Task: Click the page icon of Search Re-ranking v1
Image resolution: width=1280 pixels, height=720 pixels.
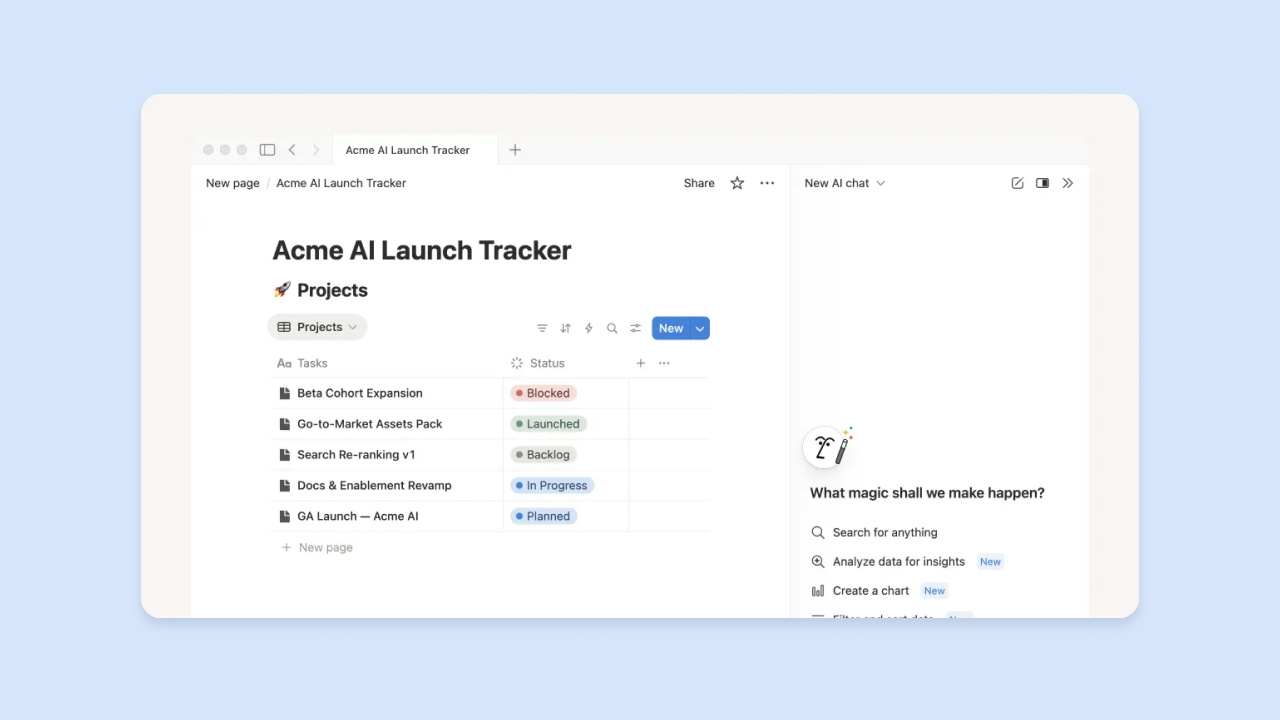Action: coord(285,455)
